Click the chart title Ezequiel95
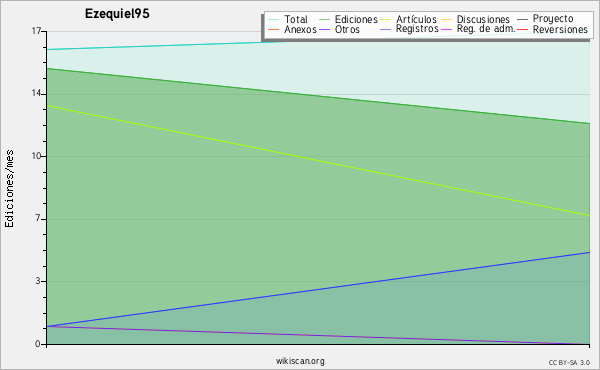The width and height of the screenshot is (600, 370). 117,13
